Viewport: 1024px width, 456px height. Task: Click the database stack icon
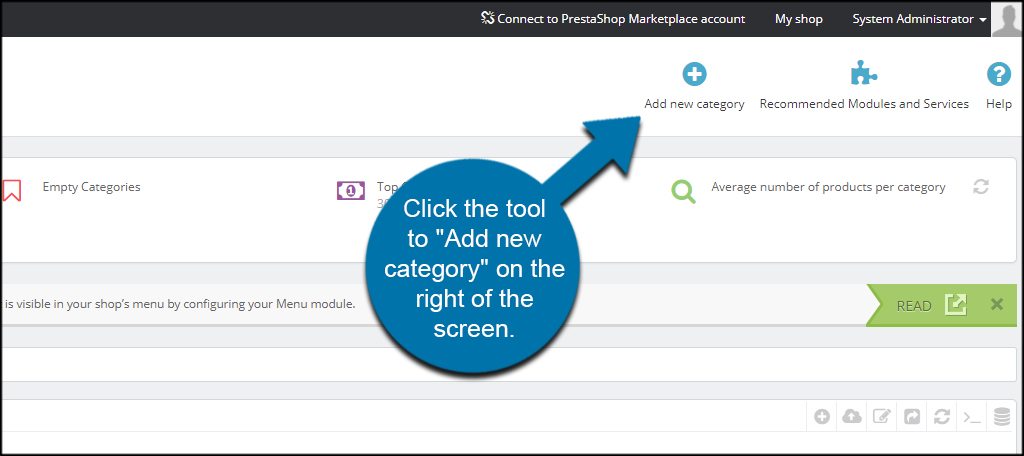click(x=1001, y=417)
